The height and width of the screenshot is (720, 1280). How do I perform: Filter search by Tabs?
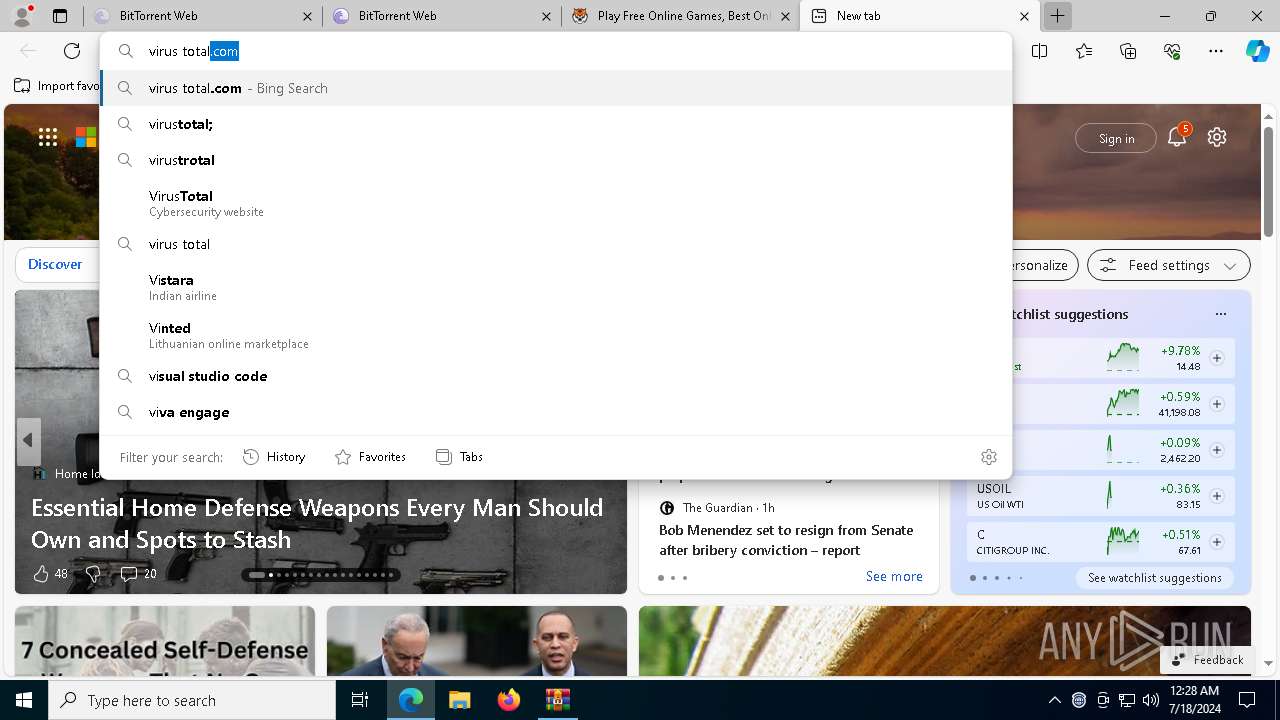pyautogui.click(x=460, y=457)
